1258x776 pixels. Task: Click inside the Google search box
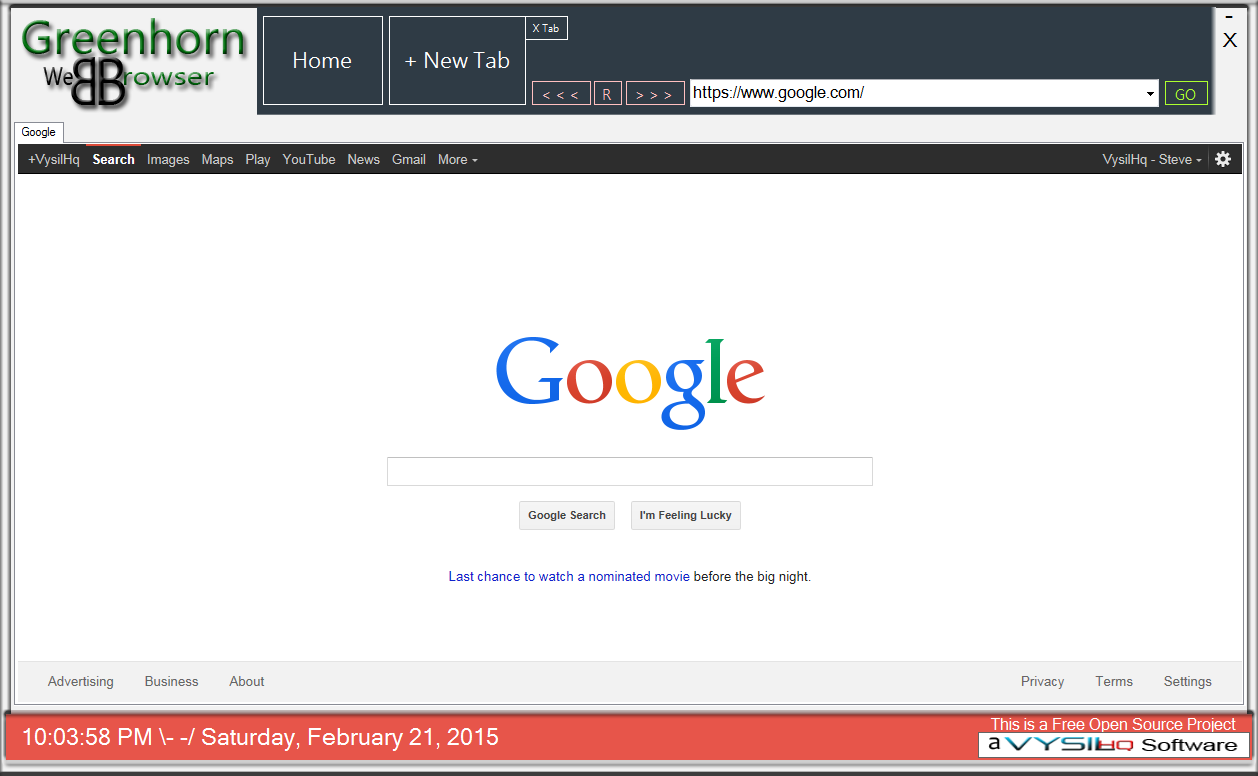629,470
